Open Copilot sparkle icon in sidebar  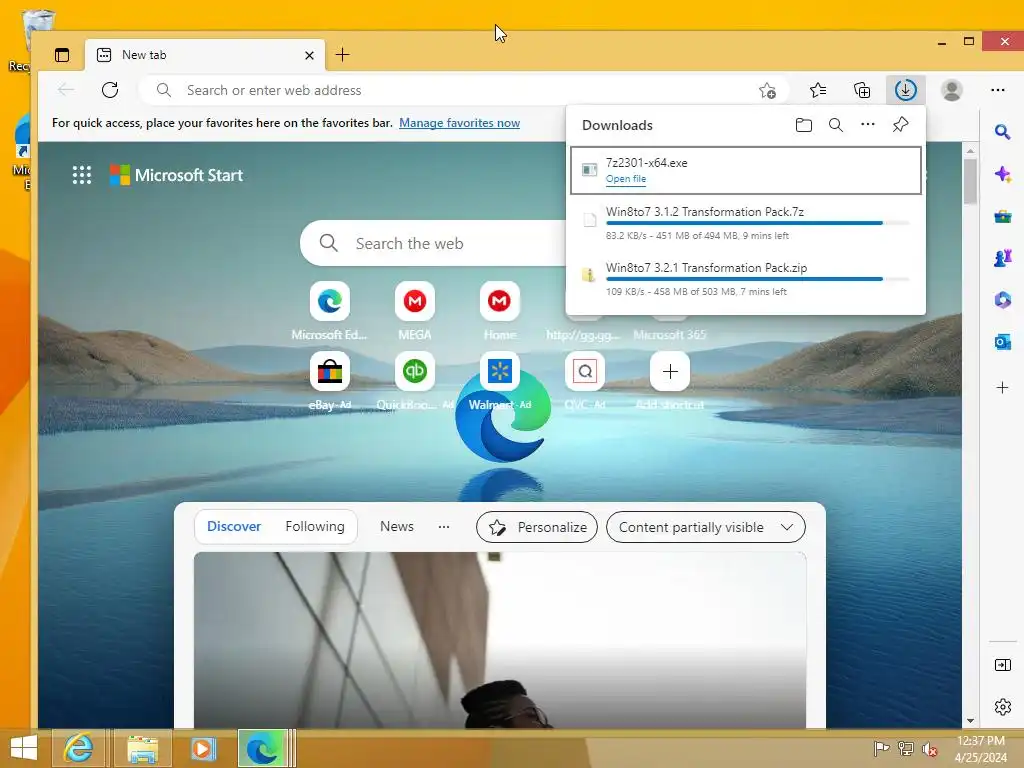(x=1002, y=174)
